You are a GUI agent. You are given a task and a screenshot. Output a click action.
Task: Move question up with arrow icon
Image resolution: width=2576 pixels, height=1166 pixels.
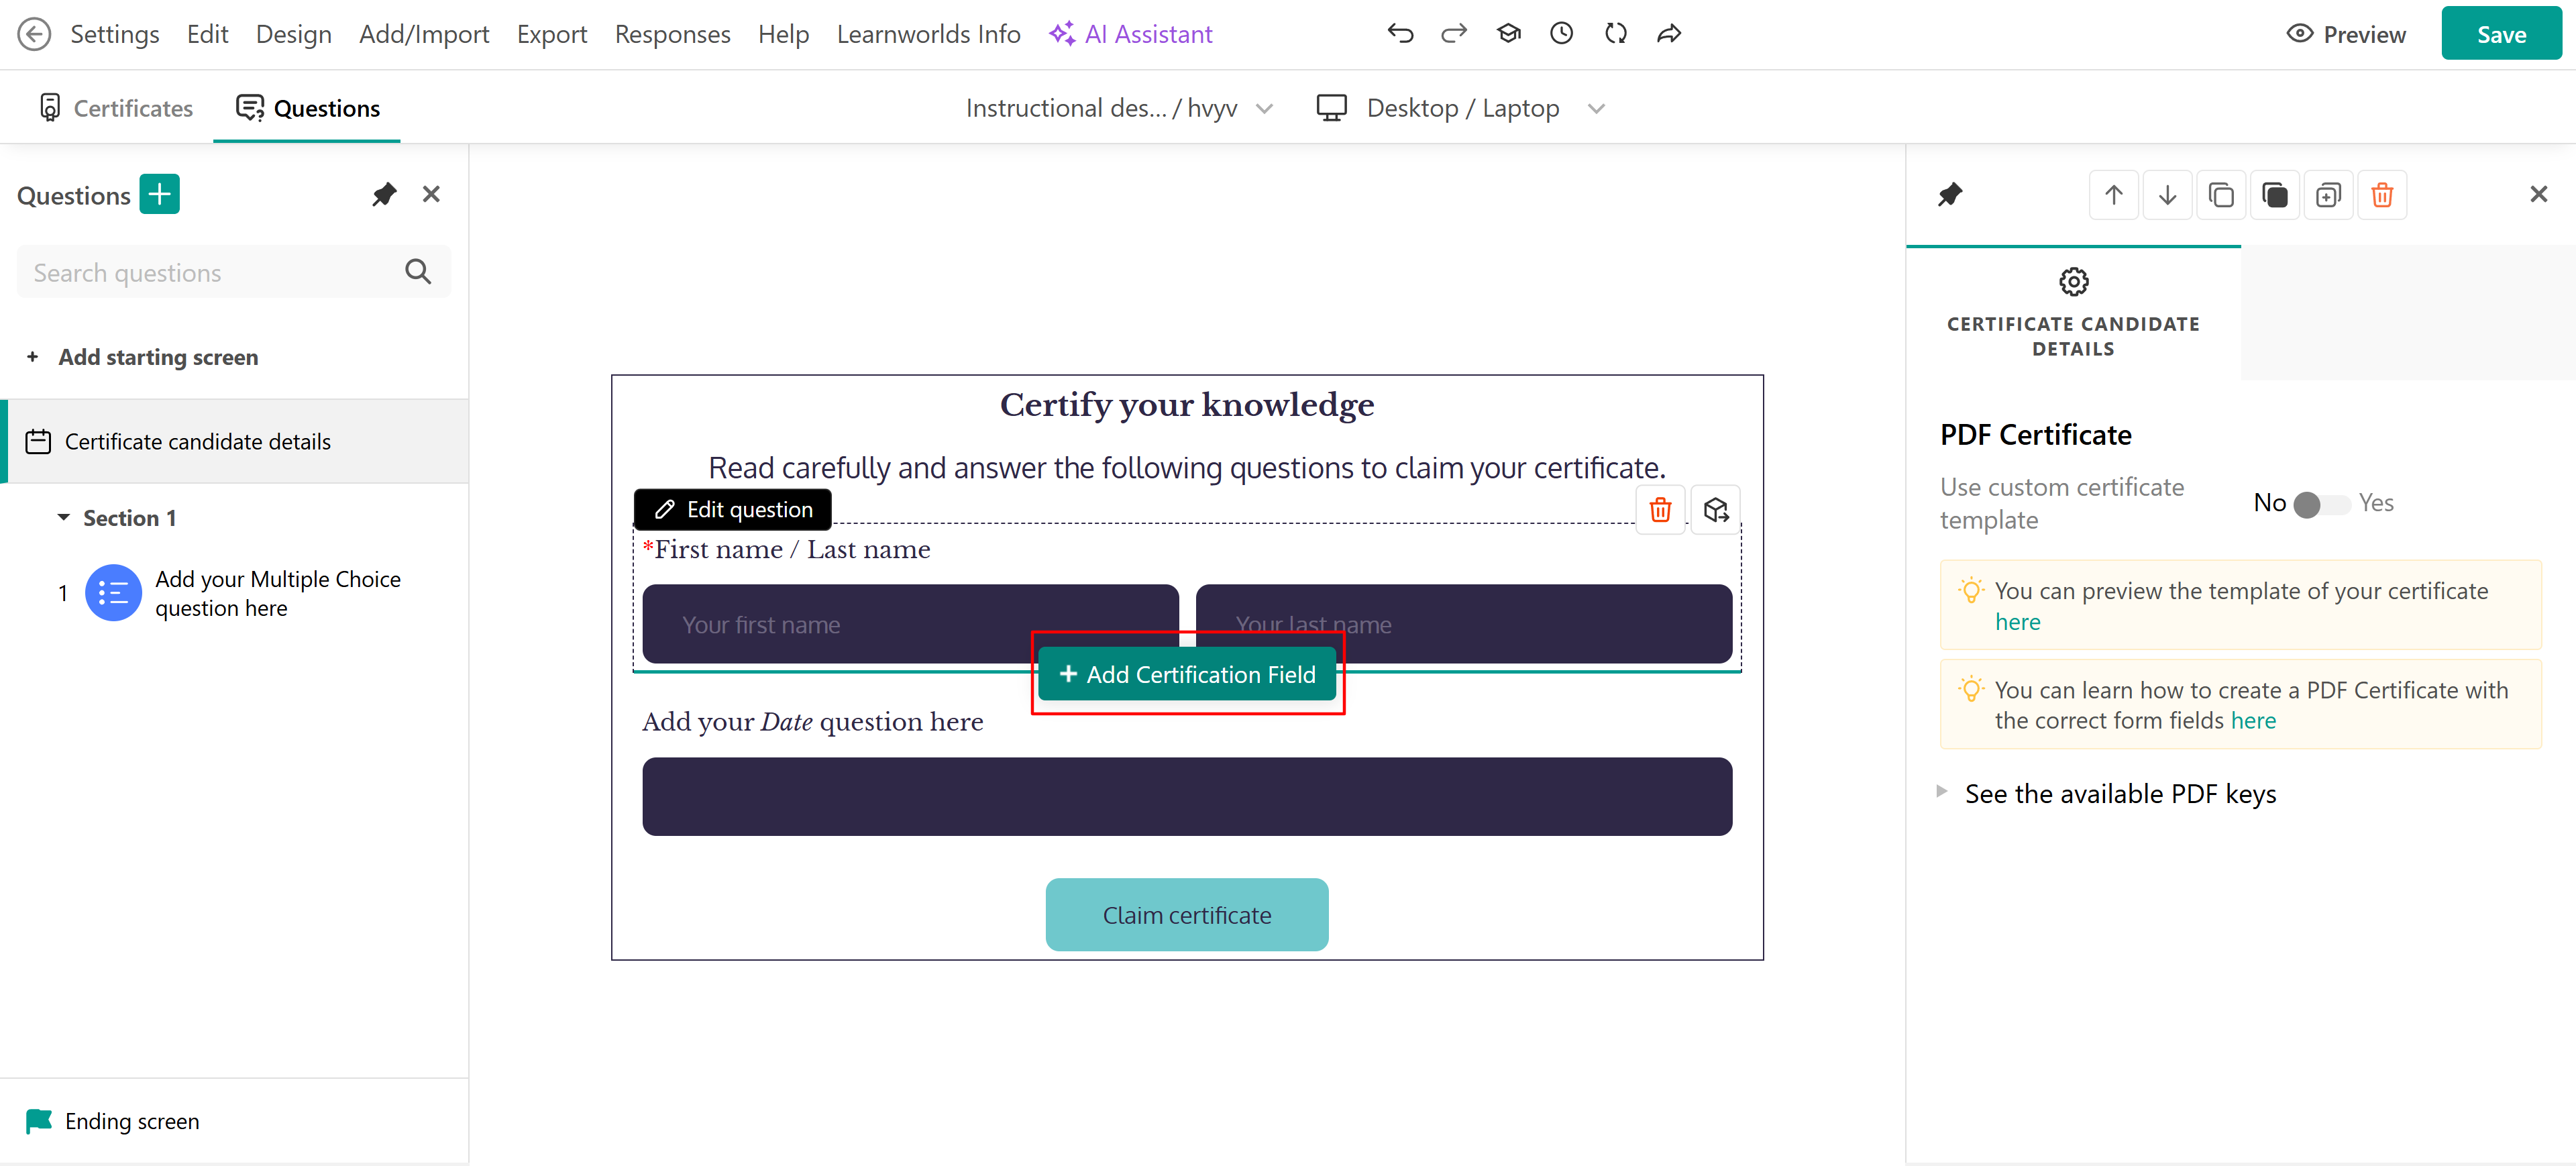[x=2113, y=195]
